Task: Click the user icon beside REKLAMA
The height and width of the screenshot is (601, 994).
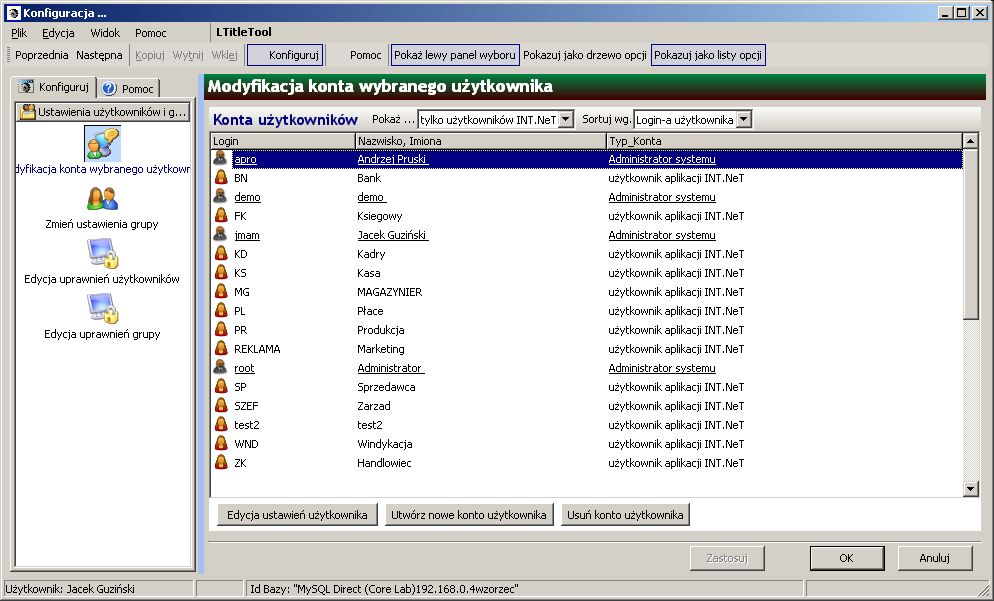Action: (221, 349)
